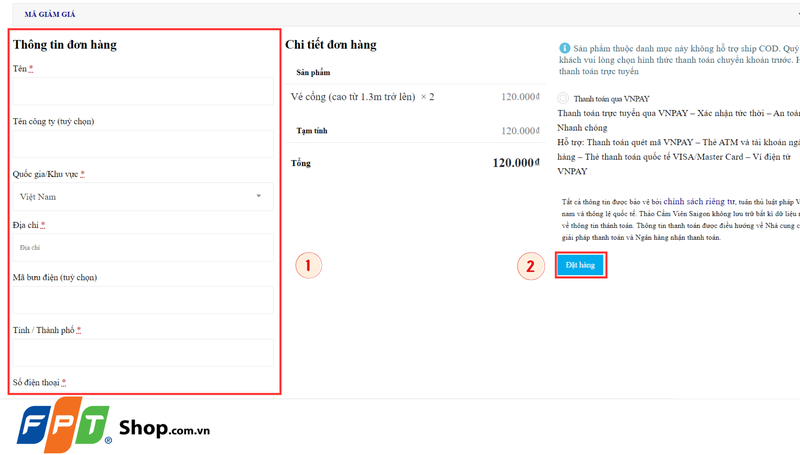
Task: Click the Đặt hàng order button
Action: click(x=581, y=265)
